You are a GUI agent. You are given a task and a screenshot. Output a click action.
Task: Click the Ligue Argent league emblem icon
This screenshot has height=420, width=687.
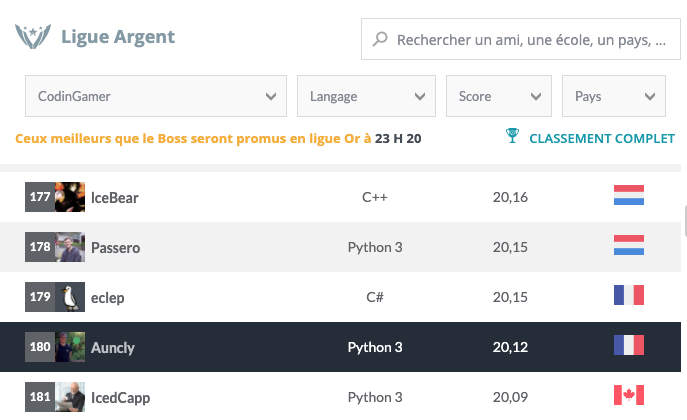[33, 36]
